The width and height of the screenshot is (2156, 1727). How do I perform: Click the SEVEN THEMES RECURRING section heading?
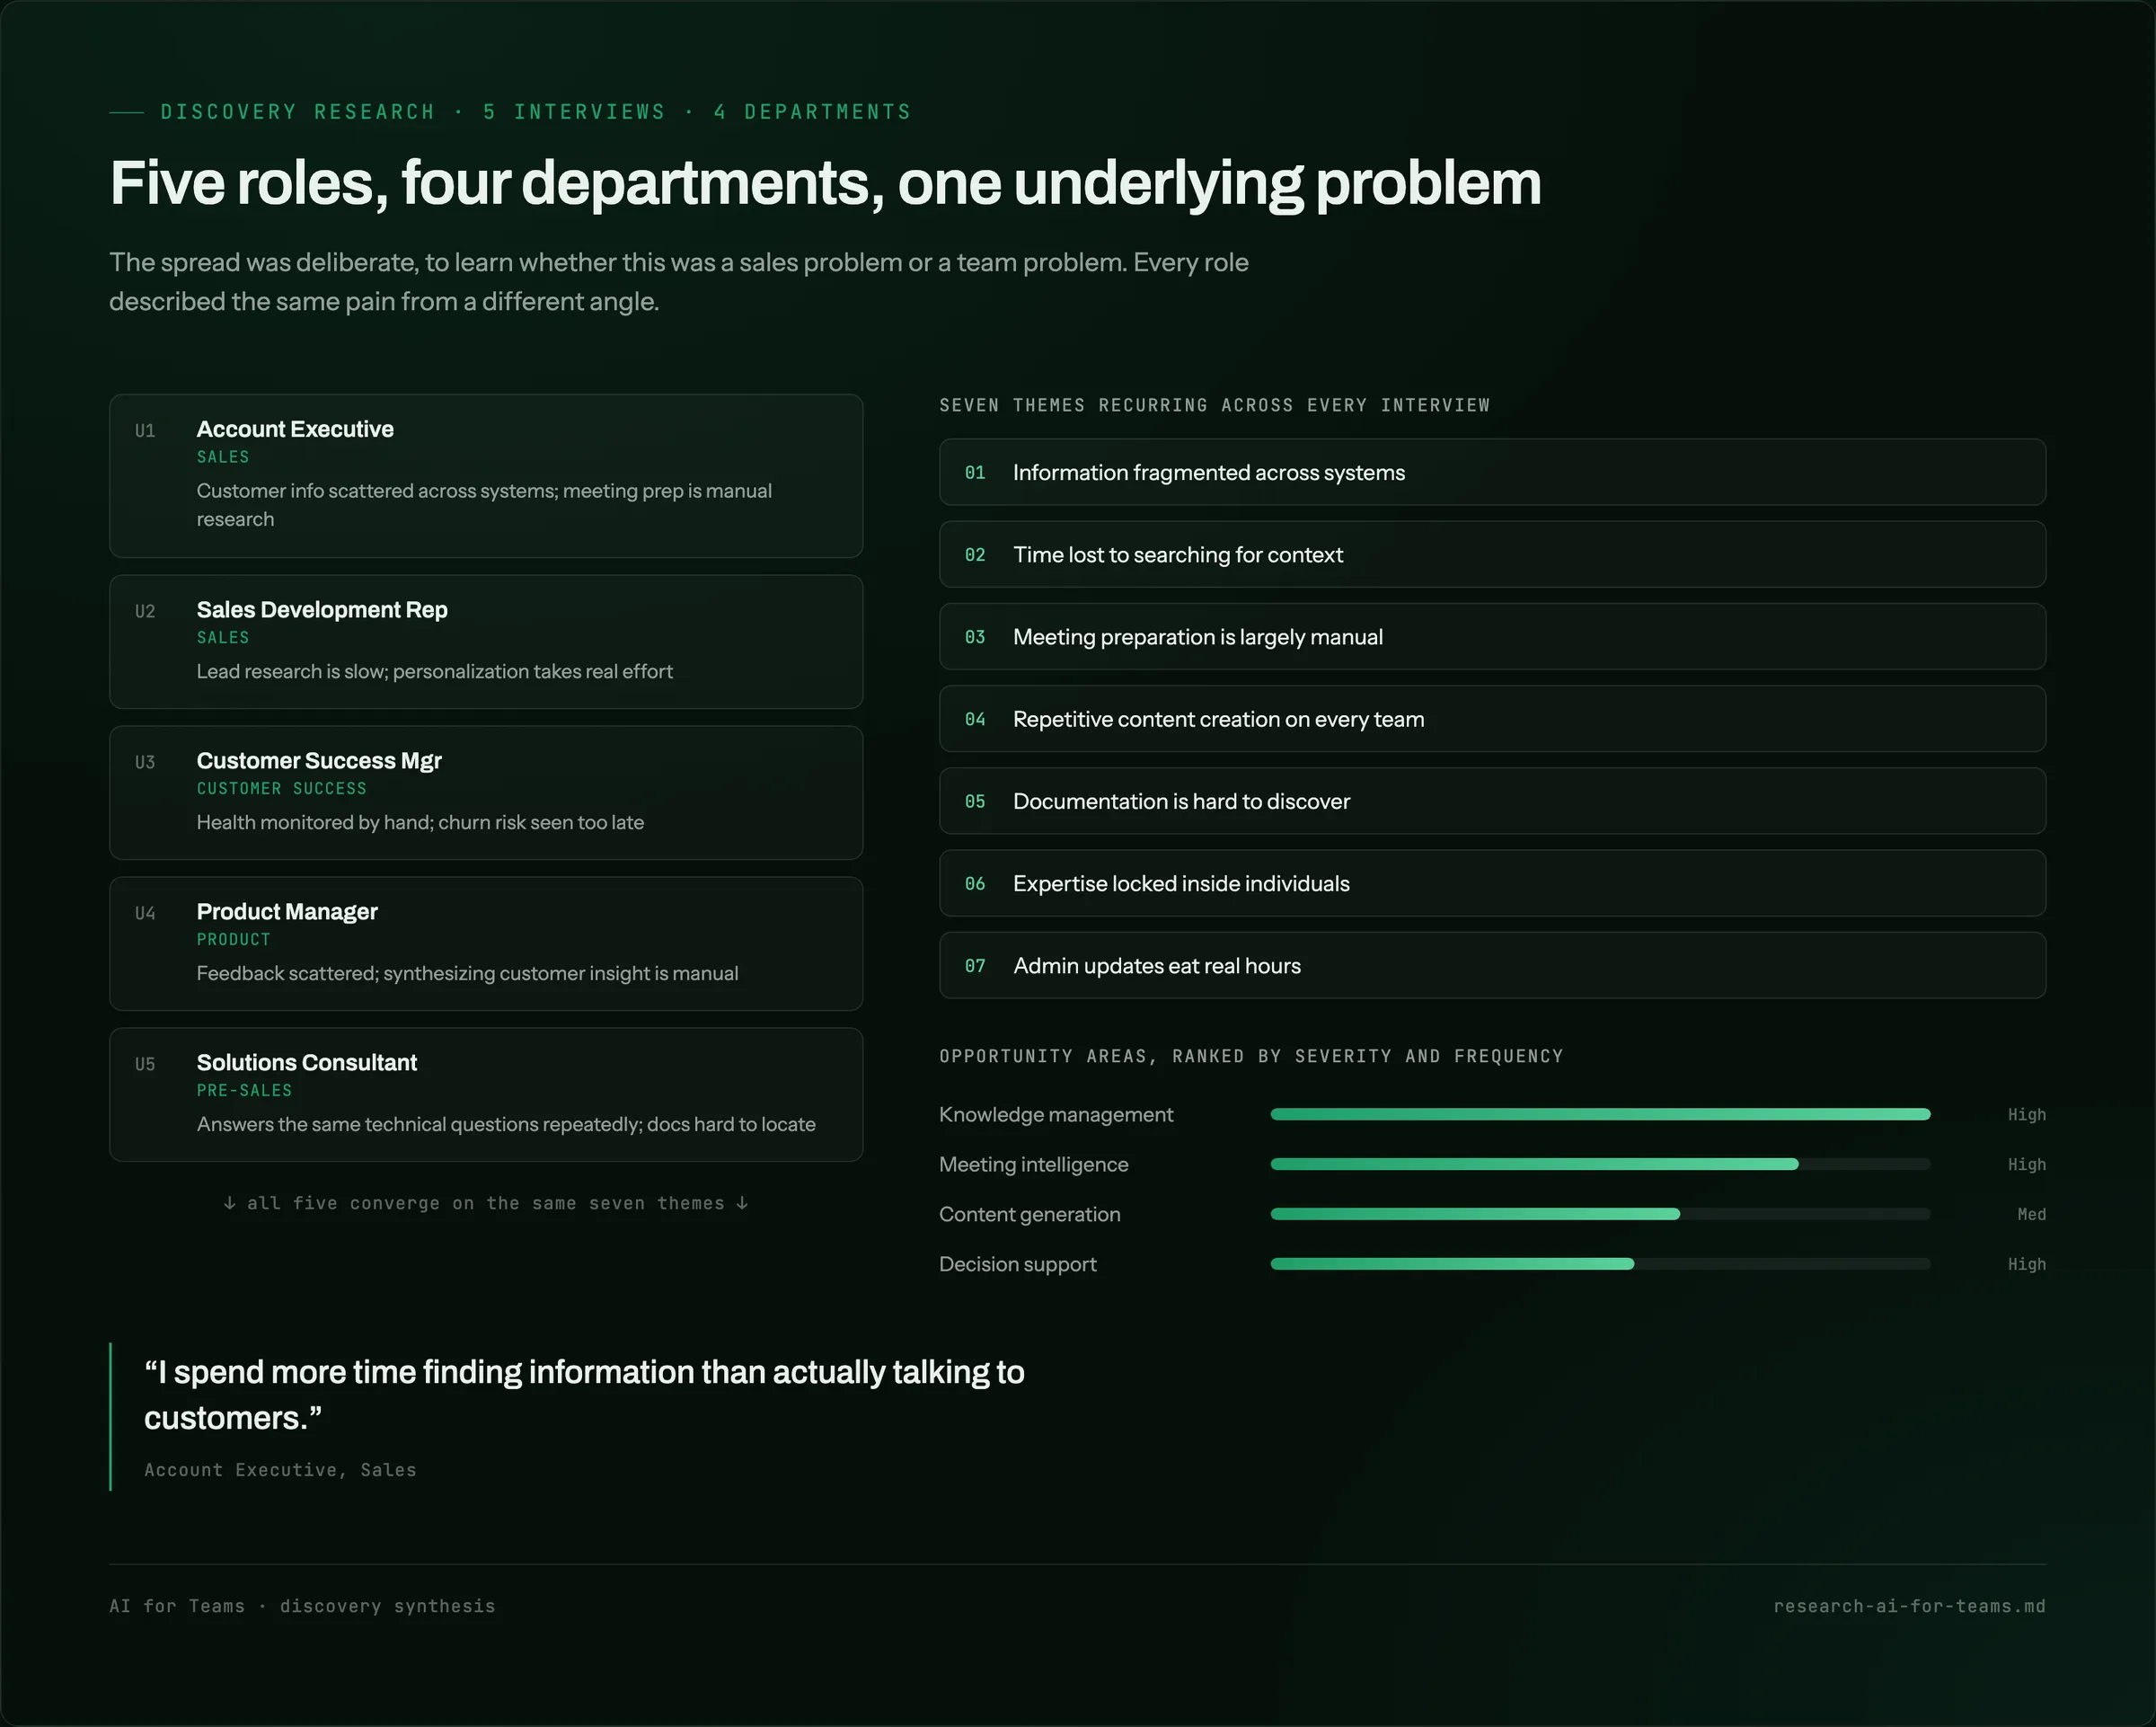[x=1214, y=405]
